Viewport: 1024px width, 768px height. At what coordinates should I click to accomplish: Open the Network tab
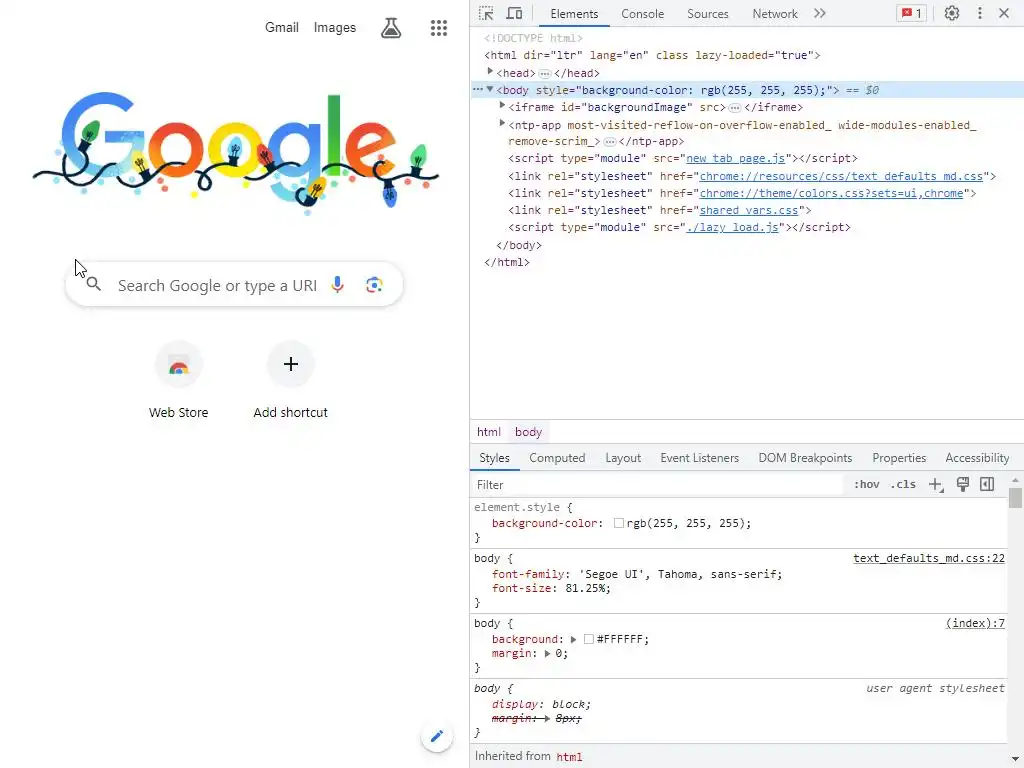(775, 14)
